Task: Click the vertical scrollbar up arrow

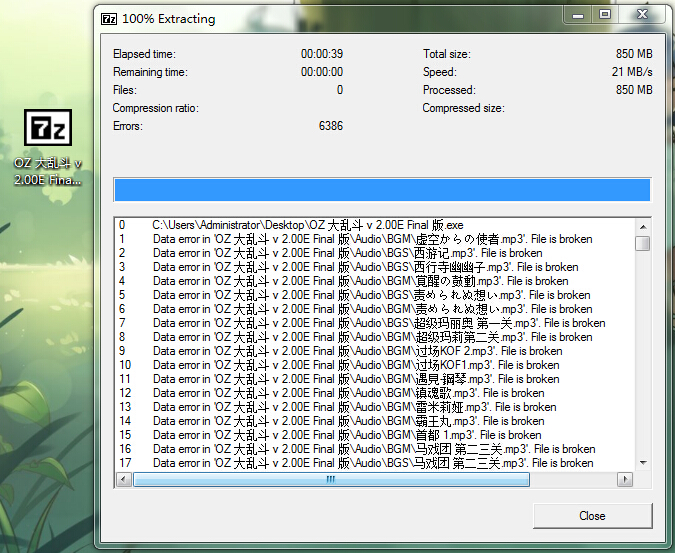Action: [643, 227]
